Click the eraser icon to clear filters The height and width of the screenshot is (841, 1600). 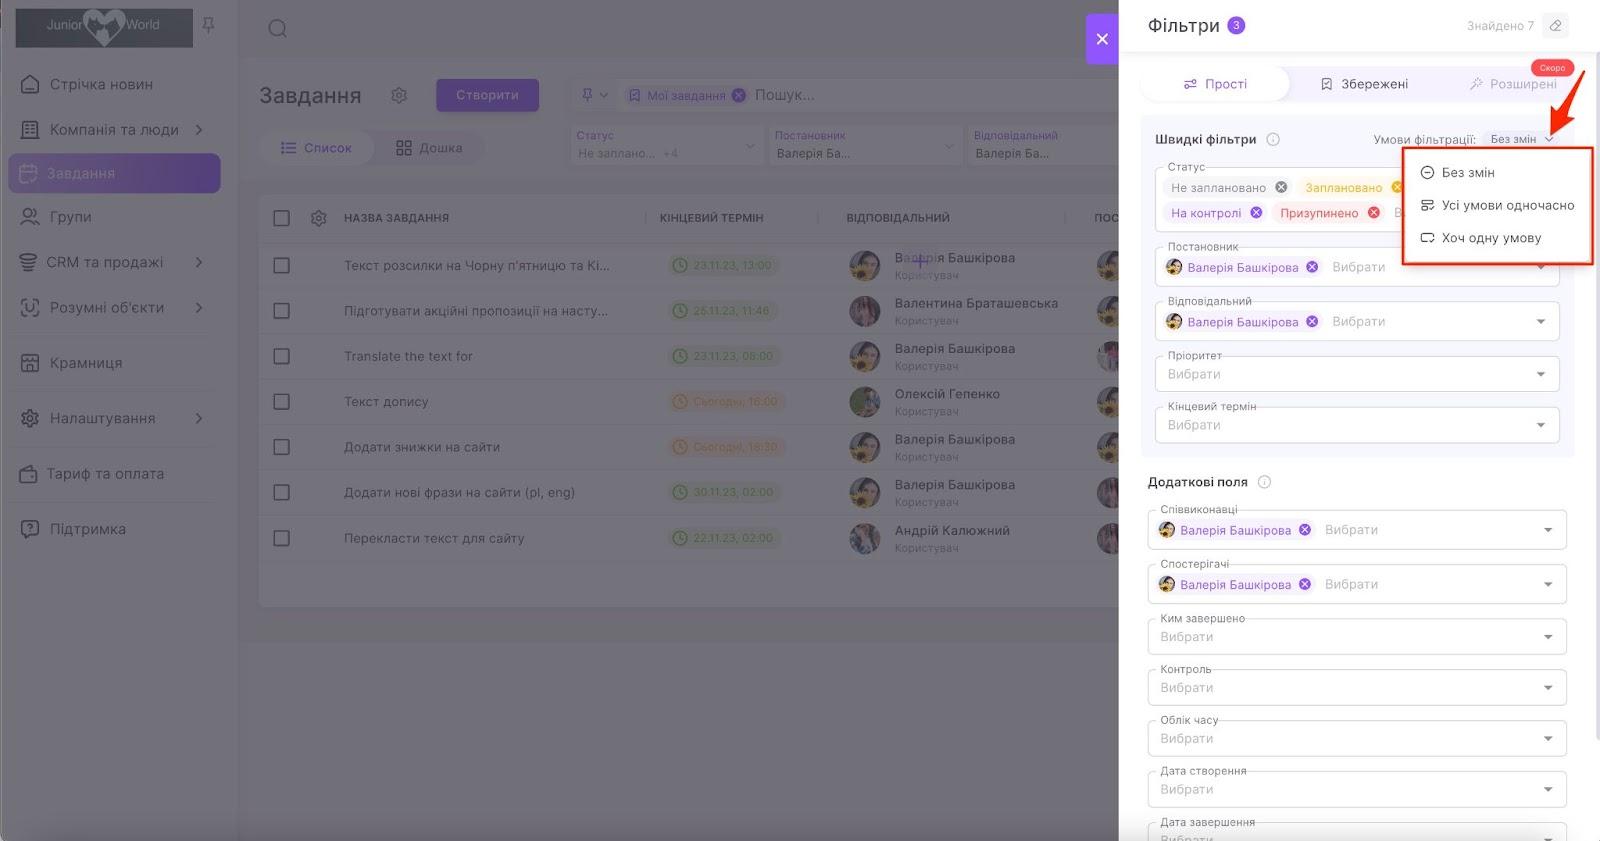(1555, 26)
